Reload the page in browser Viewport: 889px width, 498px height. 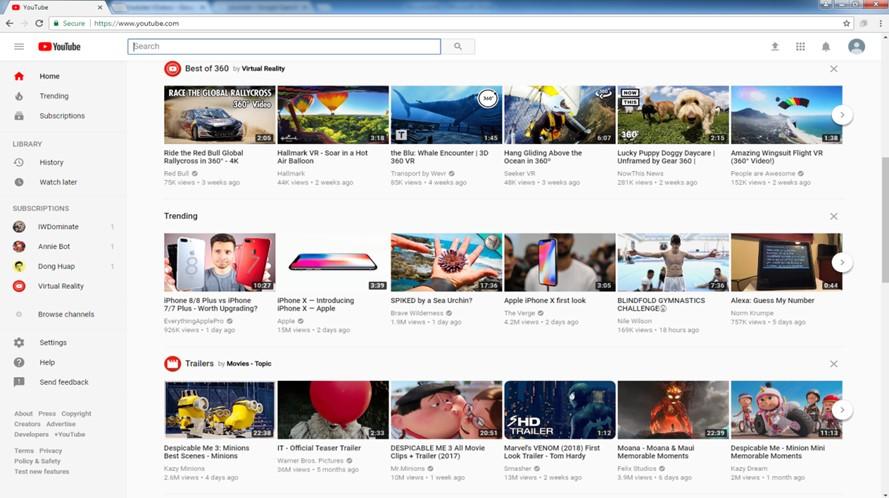(39, 23)
